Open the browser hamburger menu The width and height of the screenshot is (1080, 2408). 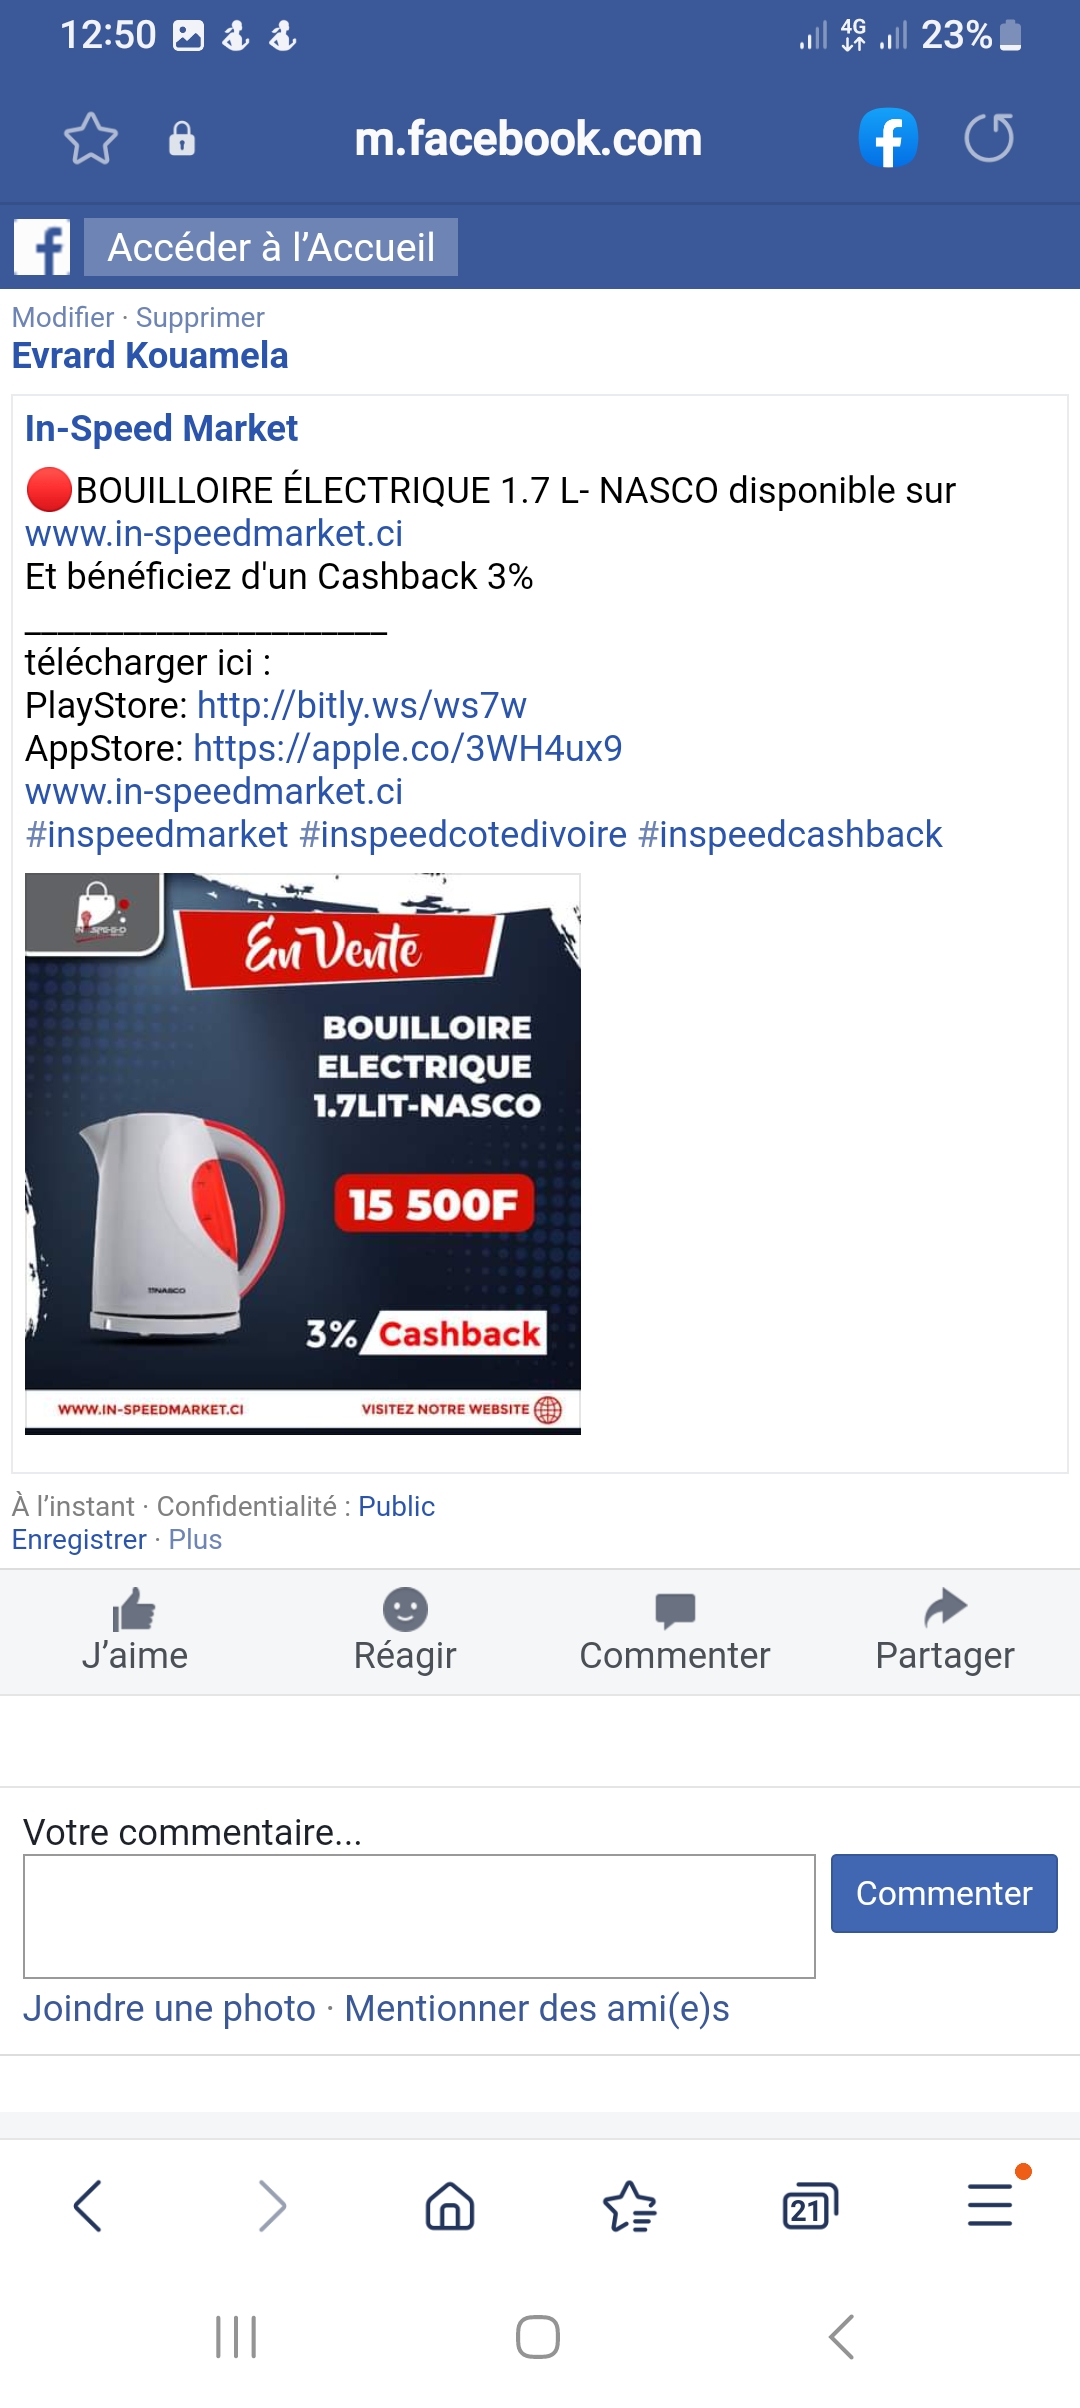990,2205
